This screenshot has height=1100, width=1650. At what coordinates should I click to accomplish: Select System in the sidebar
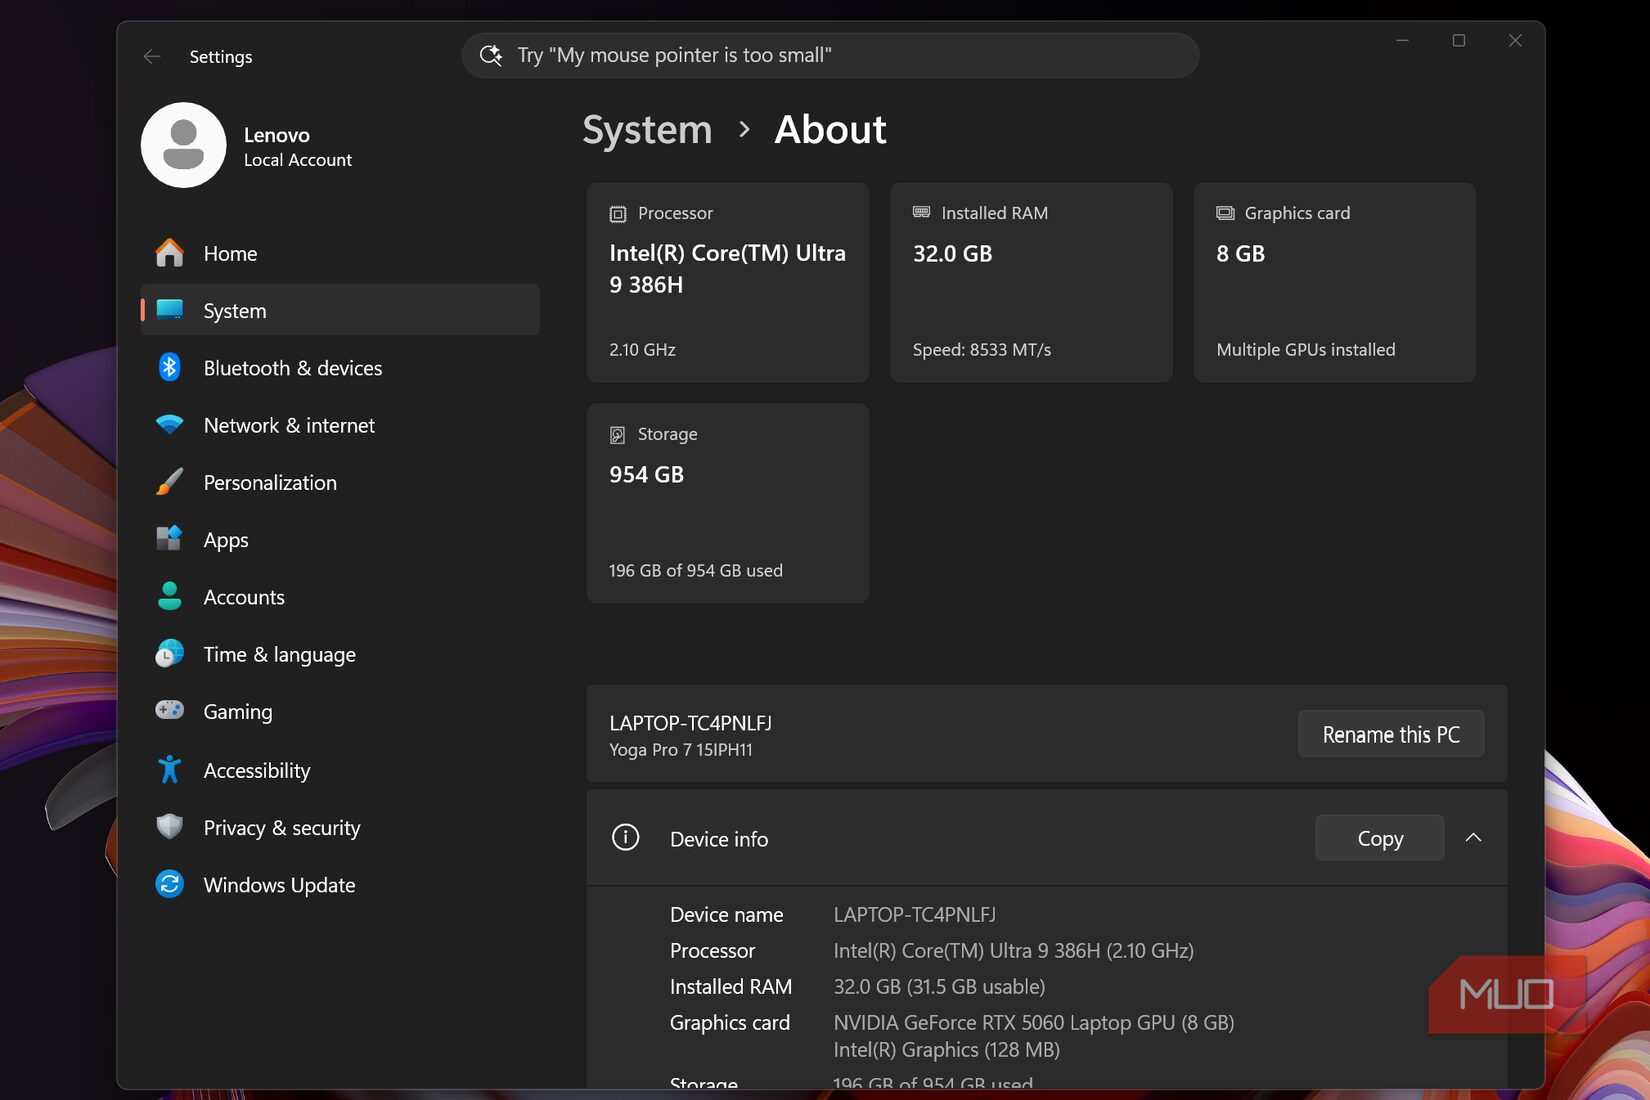(x=340, y=310)
